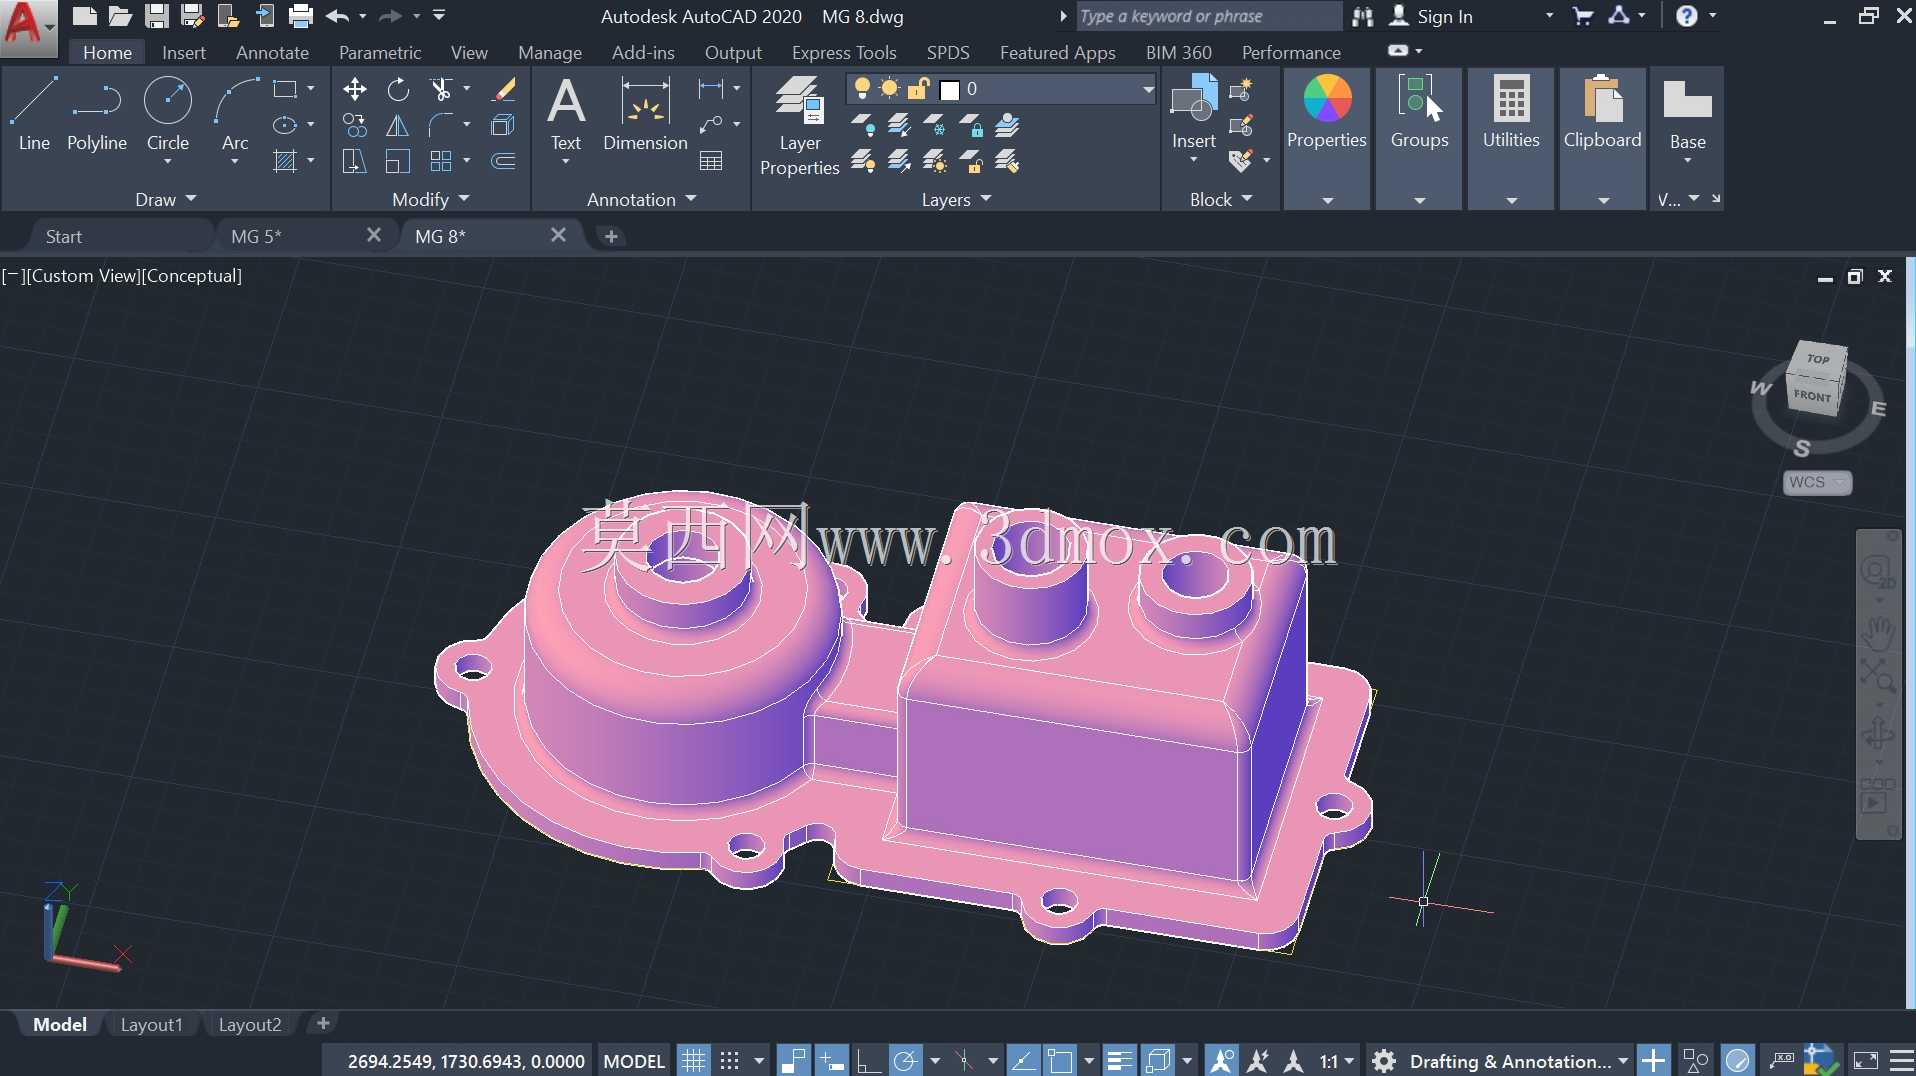Select the Polyline tool
1916x1076 pixels.
[97, 114]
